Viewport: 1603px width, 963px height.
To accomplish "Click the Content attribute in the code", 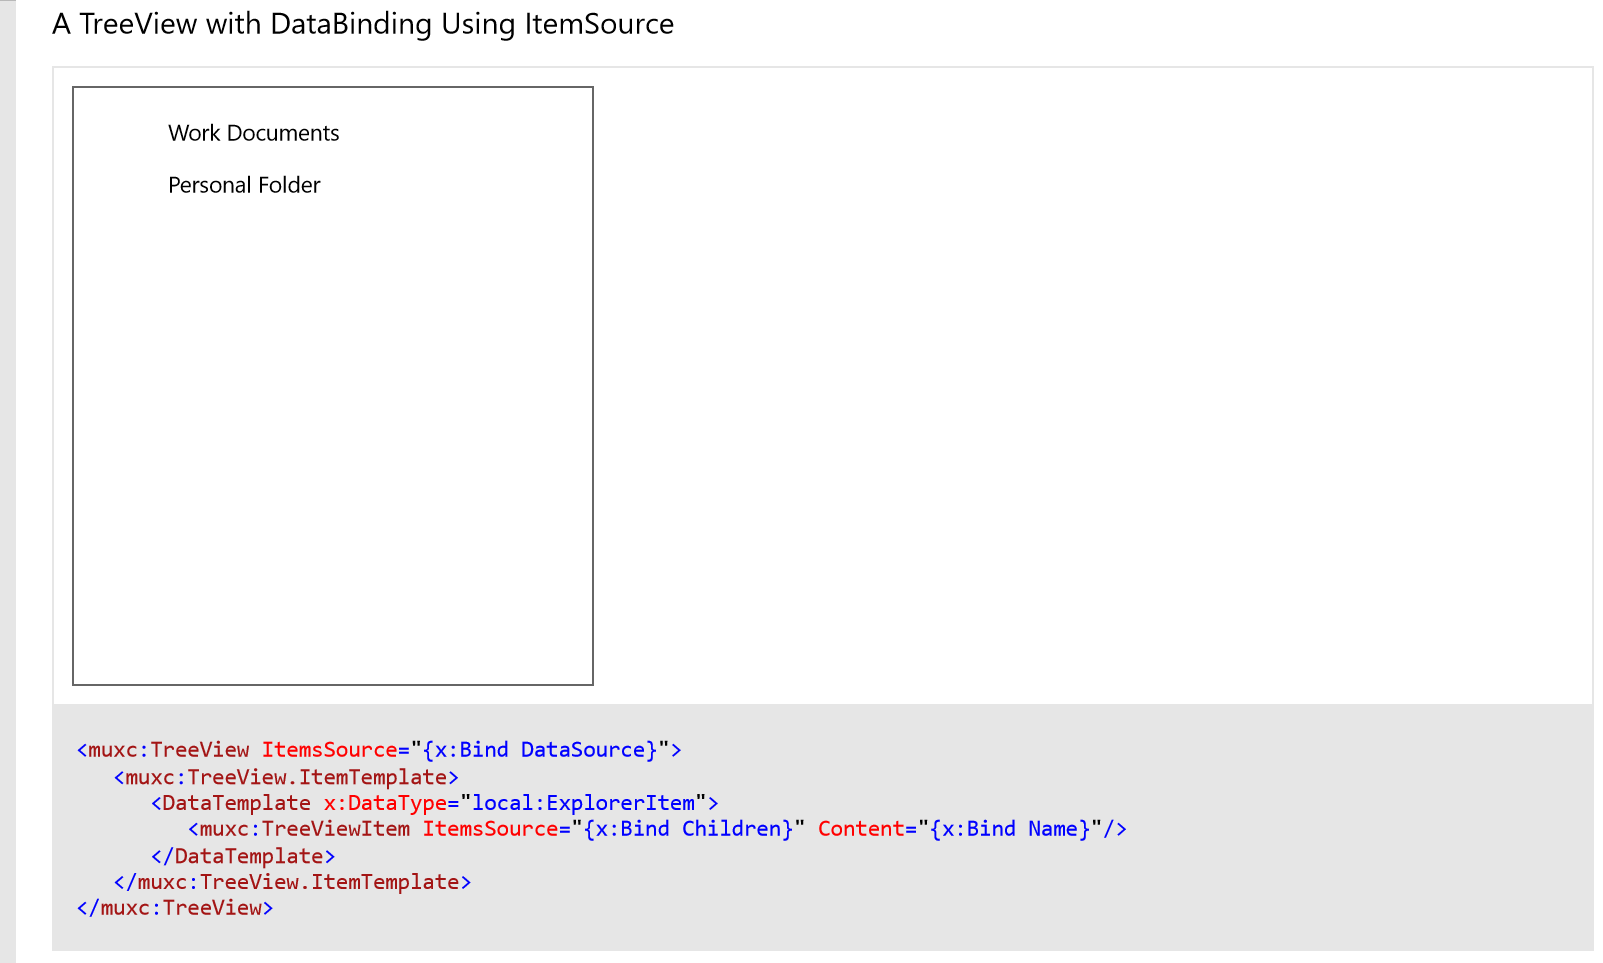I will pos(861,829).
